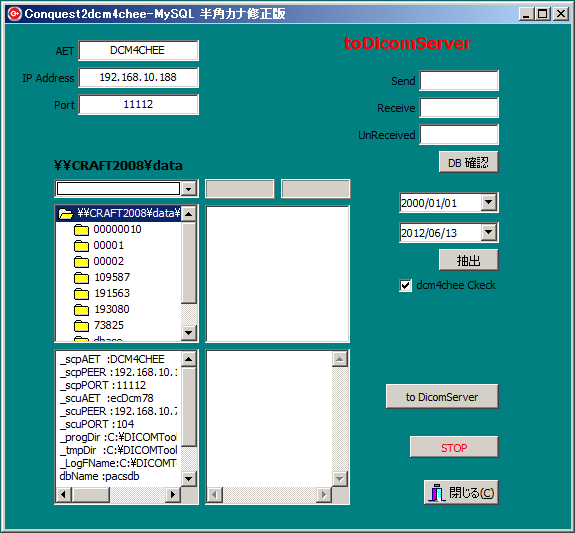This screenshot has width=575, height=533.
Task: Click the 閉じる(C) close button
Action: pos(461,492)
